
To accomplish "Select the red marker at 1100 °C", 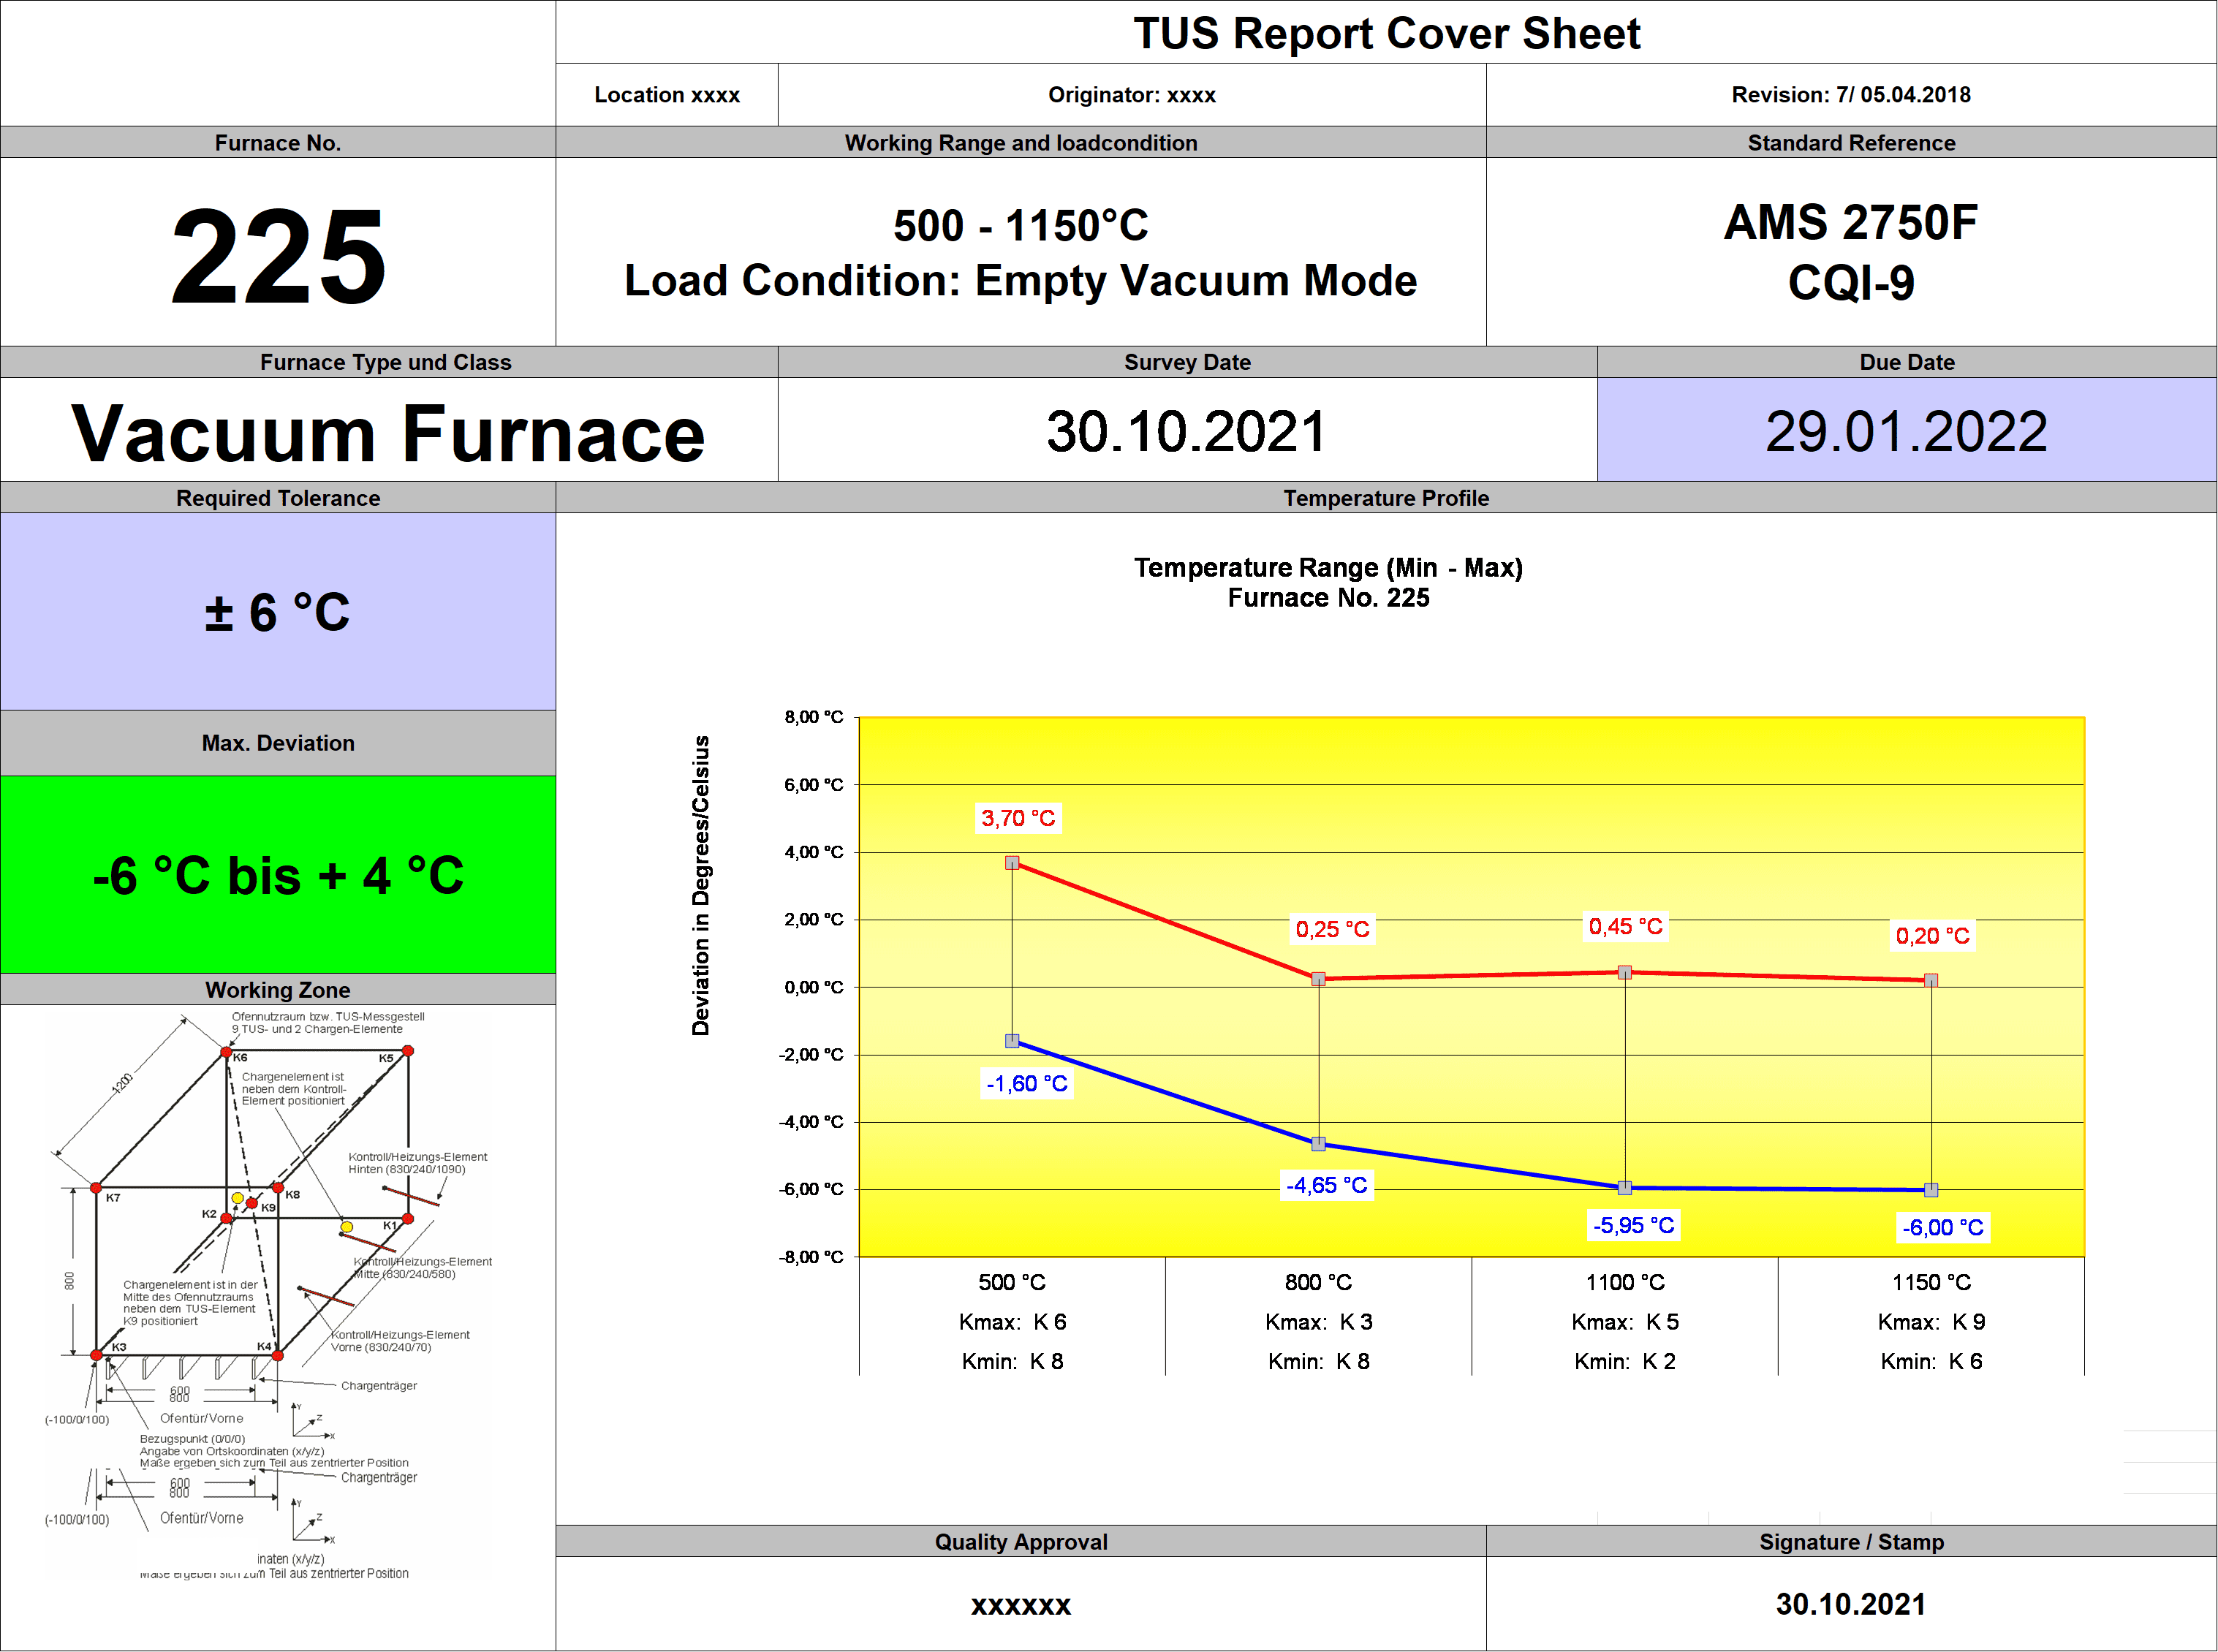I will click(x=1625, y=972).
